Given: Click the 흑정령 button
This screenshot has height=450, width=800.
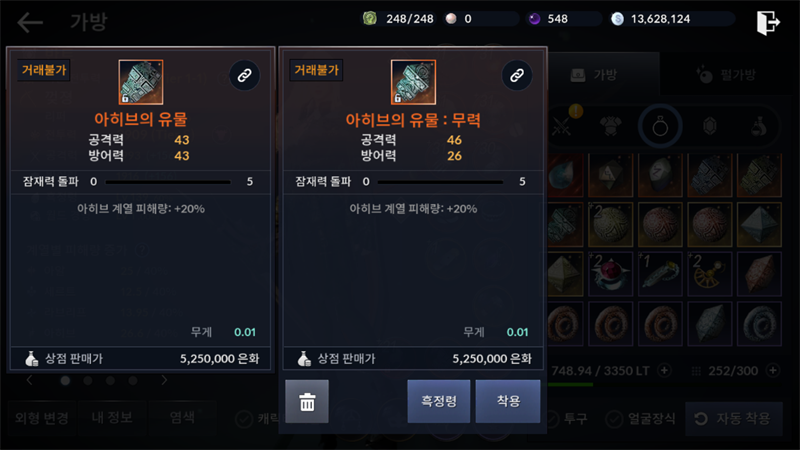Looking at the screenshot, I should [439, 402].
